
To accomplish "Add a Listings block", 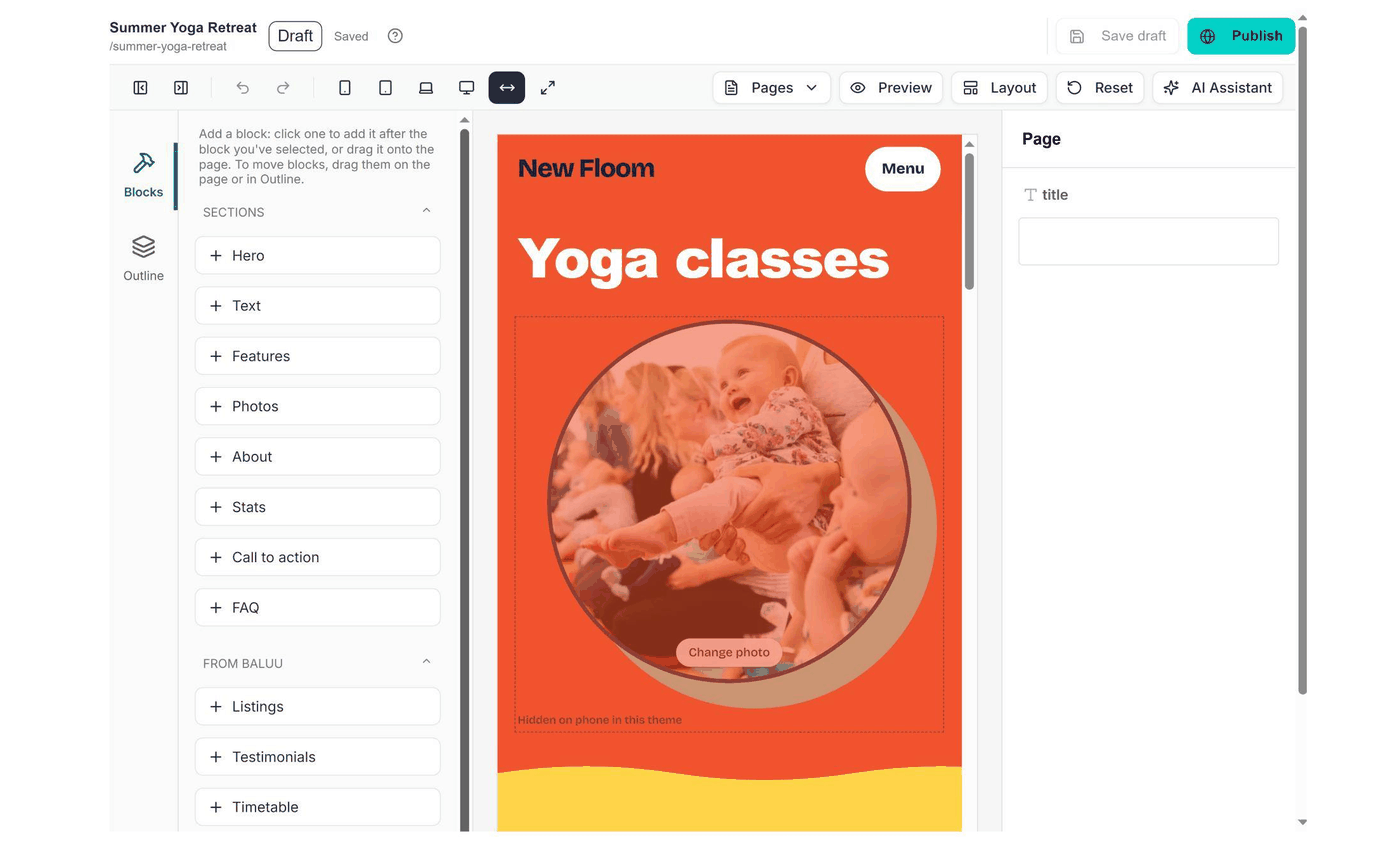I will [x=318, y=706].
